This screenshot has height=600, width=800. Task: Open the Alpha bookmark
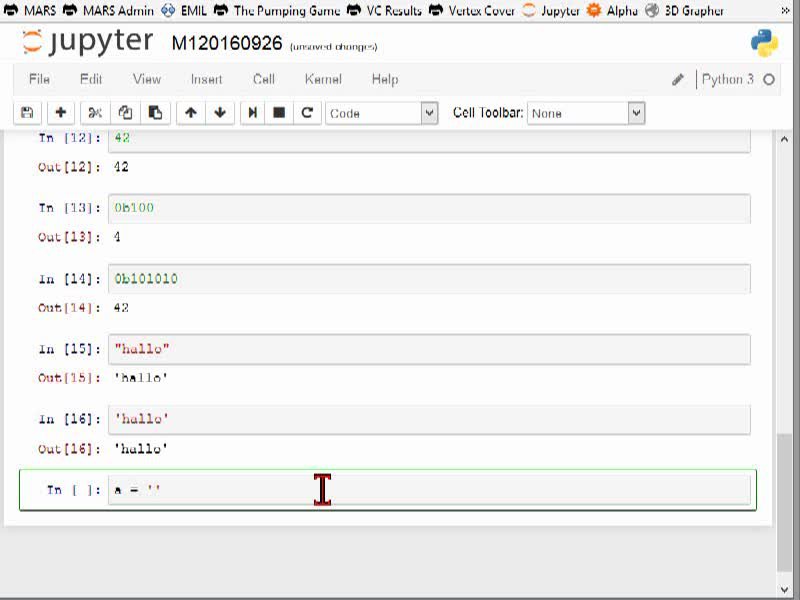tap(612, 10)
